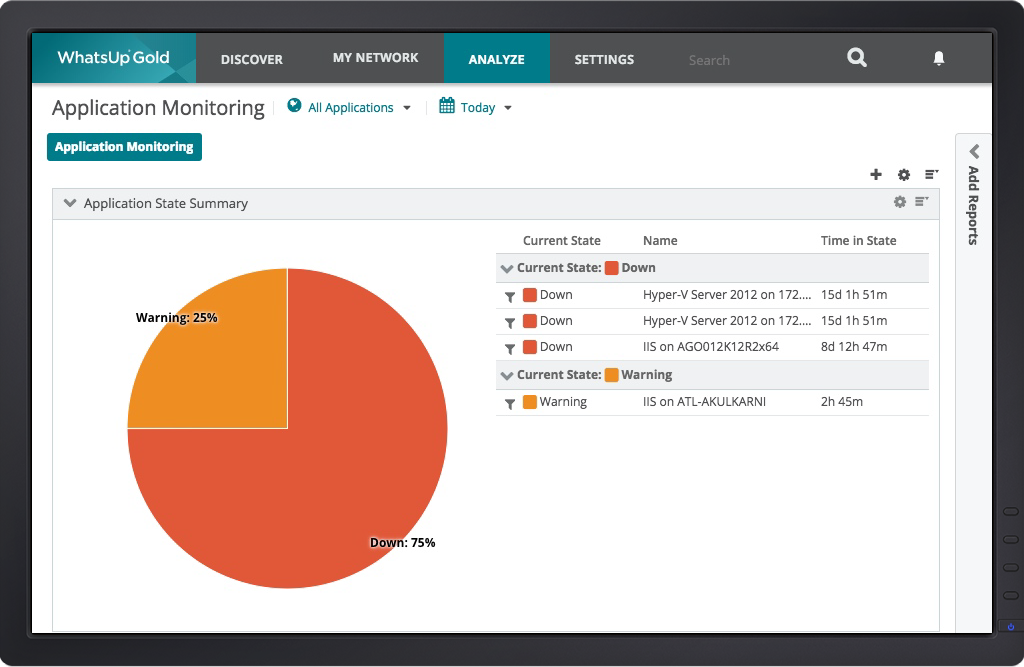This screenshot has height=667, width=1024.
Task: Click the 'Down: 75%' pie label
Action: click(402, 542)
